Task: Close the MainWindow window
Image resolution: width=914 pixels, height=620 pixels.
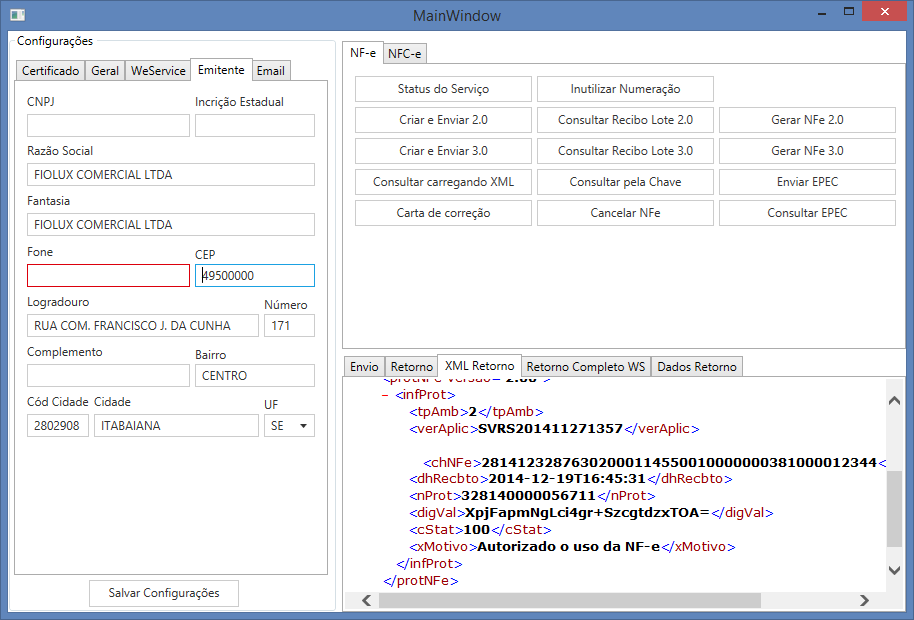Action: 884,12
